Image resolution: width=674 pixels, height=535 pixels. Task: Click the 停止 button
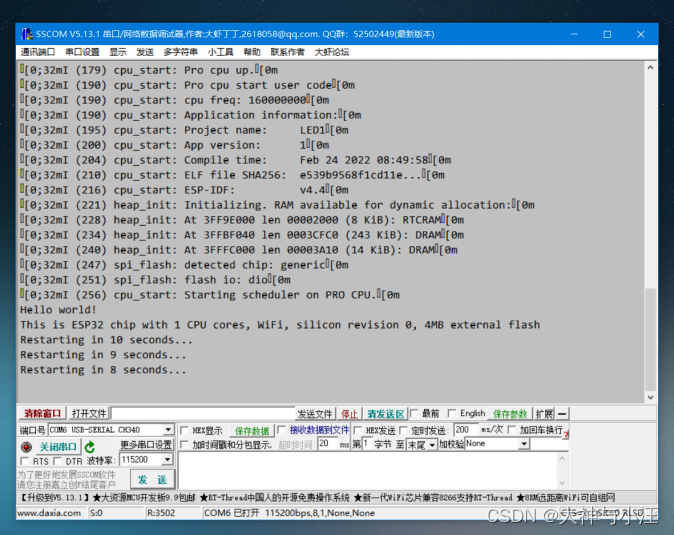[349, 414]
